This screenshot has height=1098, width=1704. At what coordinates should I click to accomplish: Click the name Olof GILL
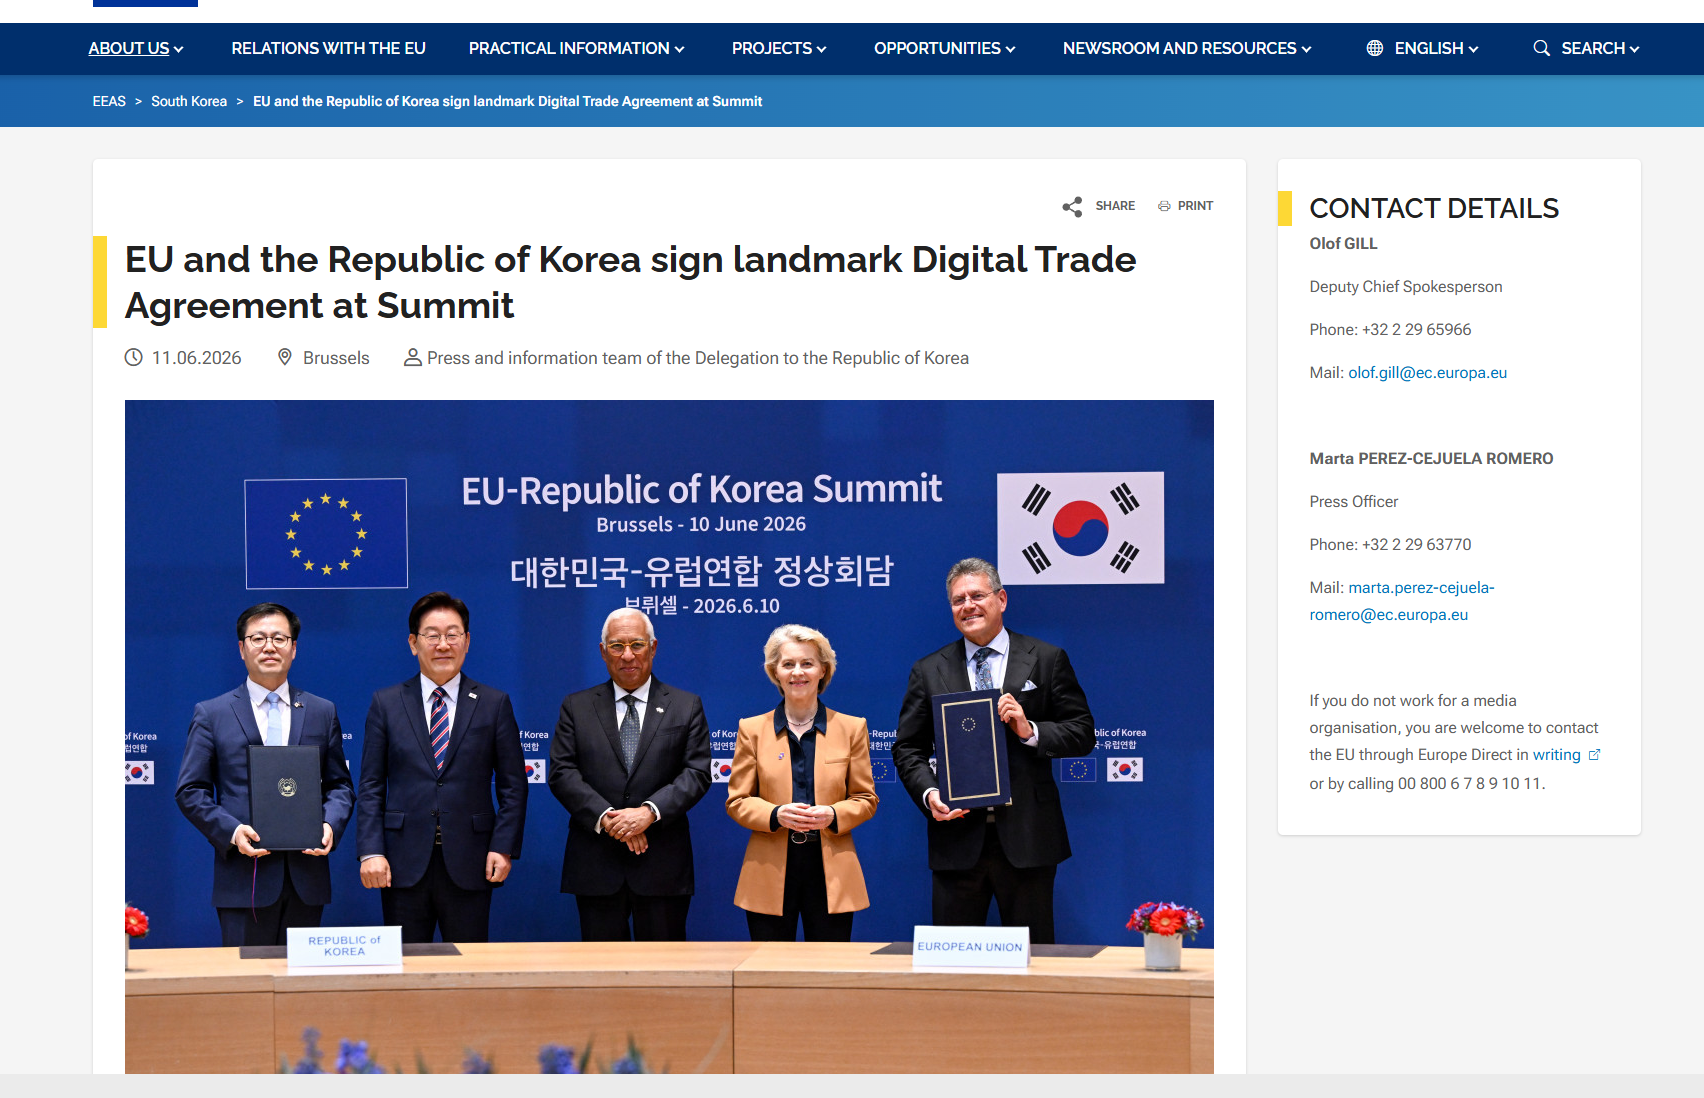coord(1343,243)
